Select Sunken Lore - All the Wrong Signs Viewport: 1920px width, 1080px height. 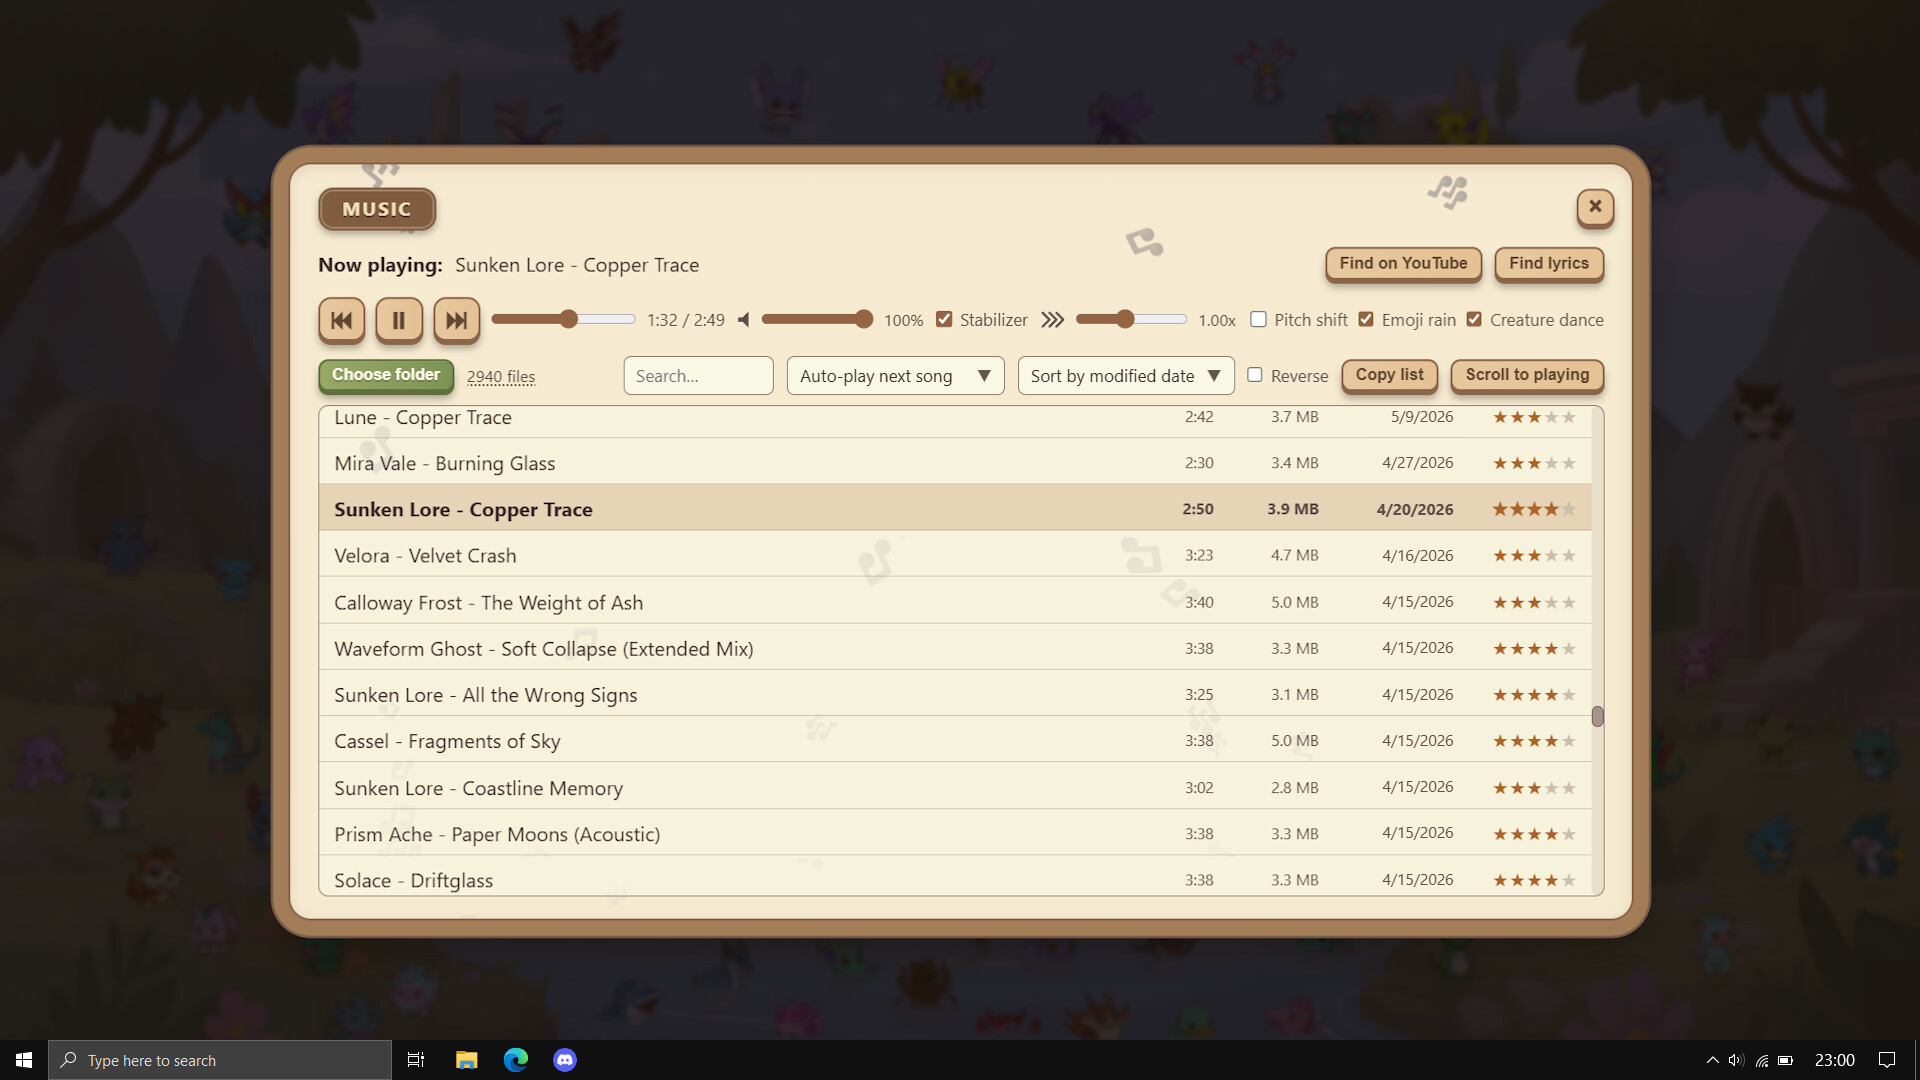pos(955,694)
